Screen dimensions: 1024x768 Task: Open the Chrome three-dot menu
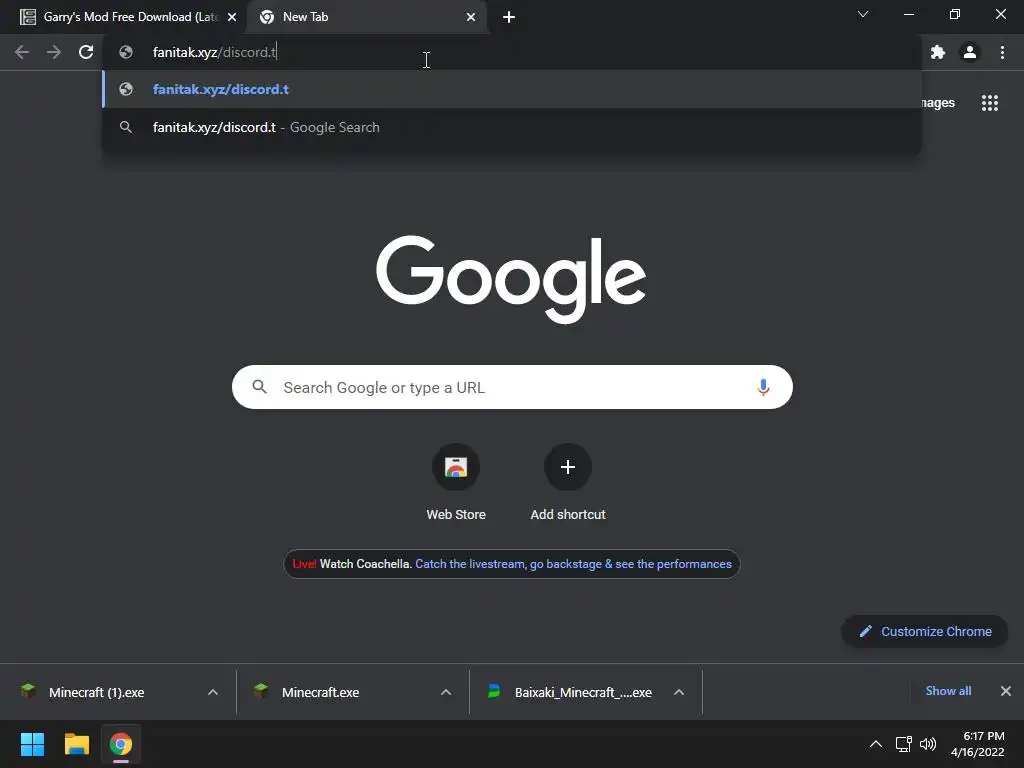1002,52
